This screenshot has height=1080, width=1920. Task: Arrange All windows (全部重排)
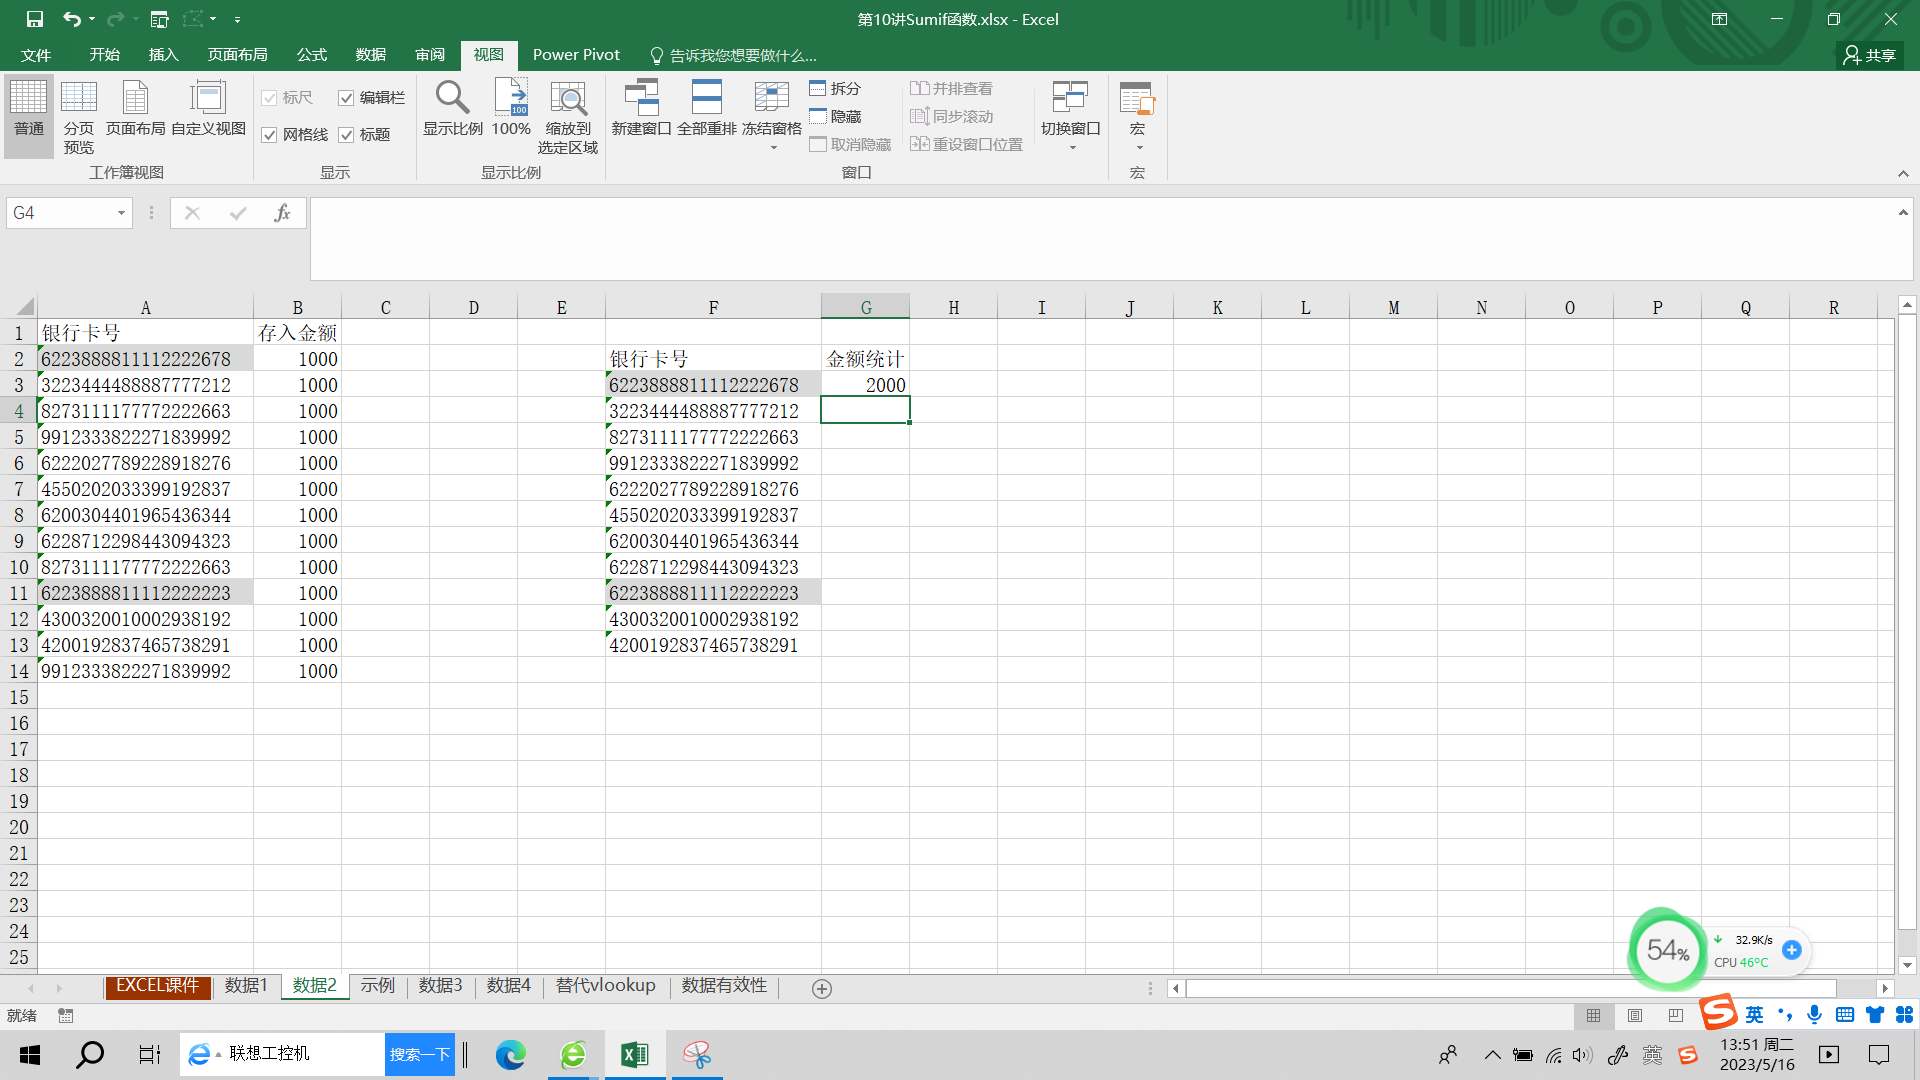[x=706, y=108]
